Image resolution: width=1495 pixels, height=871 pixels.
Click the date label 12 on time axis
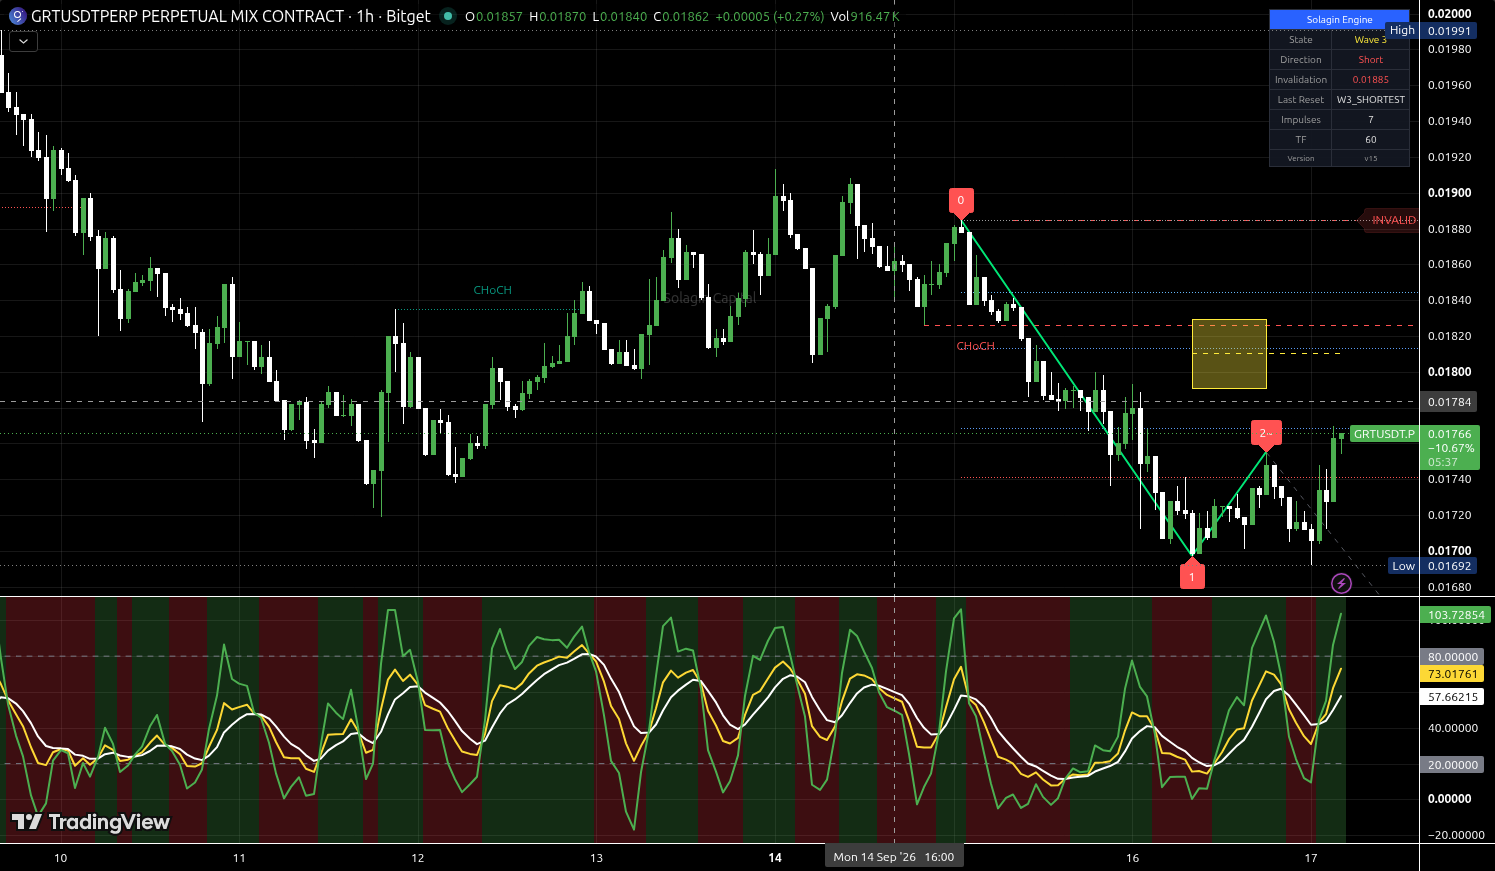click(x=418, y=858)
